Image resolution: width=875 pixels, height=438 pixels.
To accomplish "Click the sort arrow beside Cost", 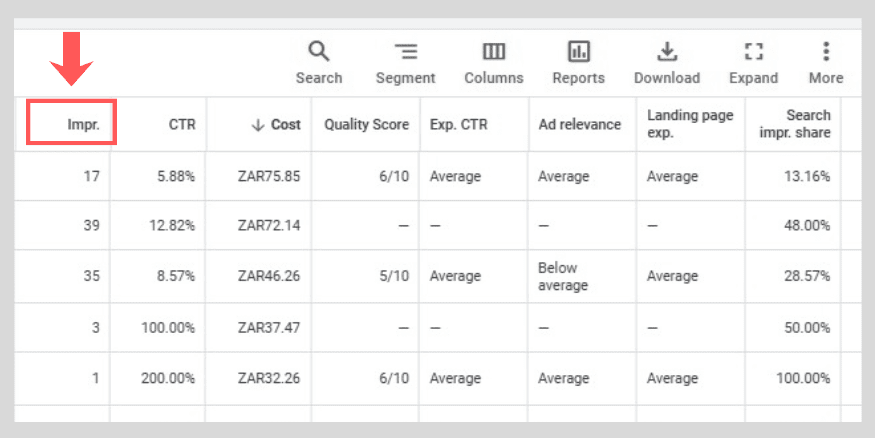I will click(x=257, y=124).
